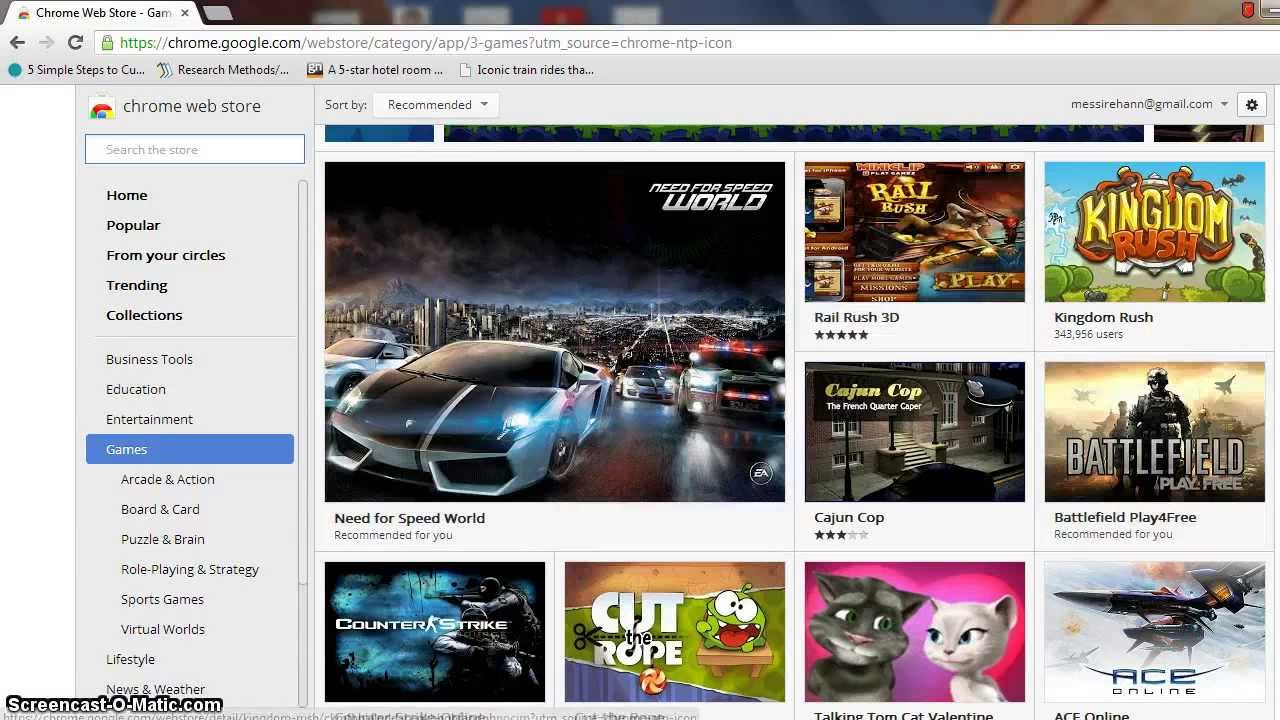Click 'Sort by:' label
Screen dimensions: 1280x720
[x=346, y=104]
